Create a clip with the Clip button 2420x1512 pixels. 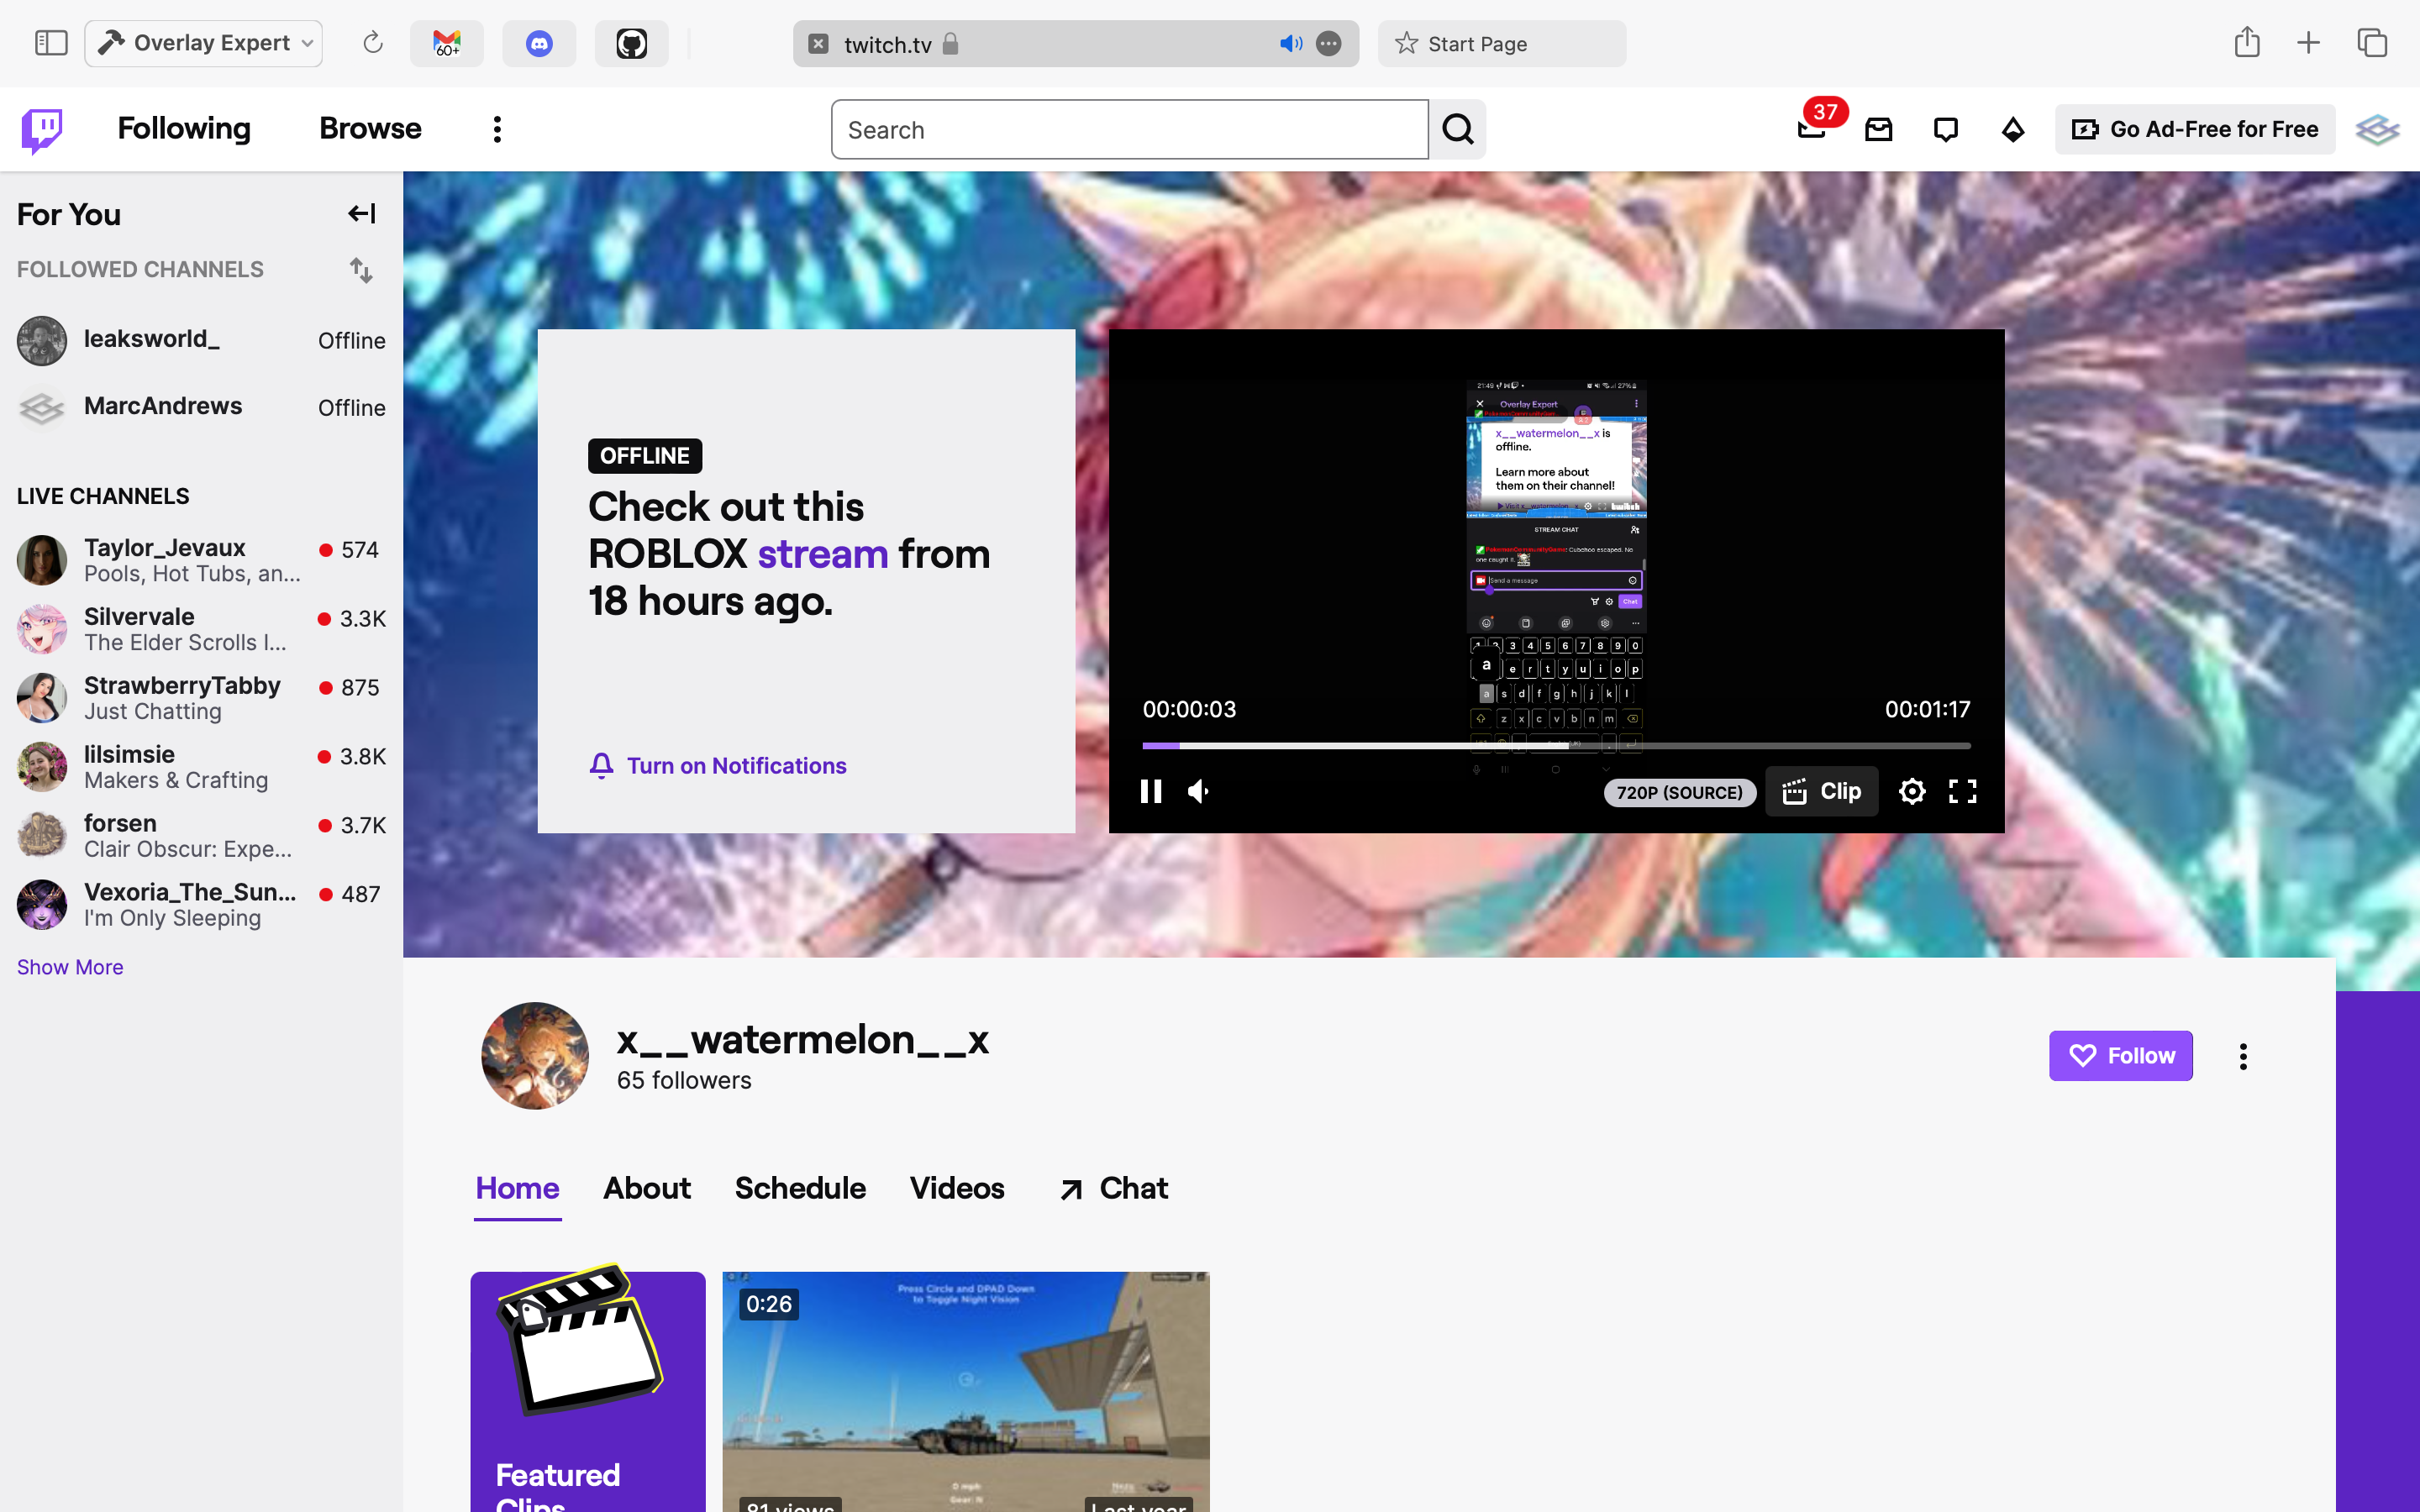(1821, 792)
